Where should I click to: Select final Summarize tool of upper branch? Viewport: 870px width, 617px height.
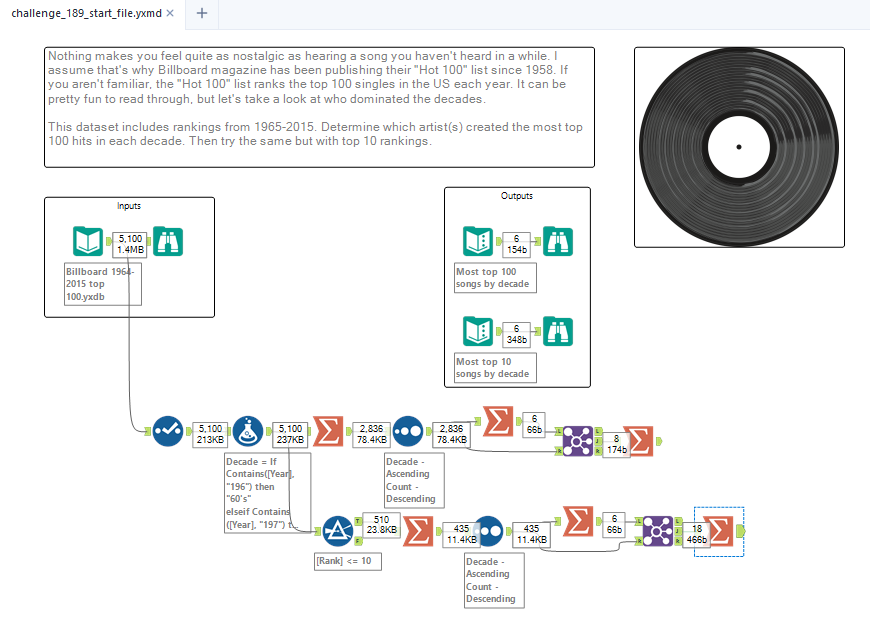point(639,441)
